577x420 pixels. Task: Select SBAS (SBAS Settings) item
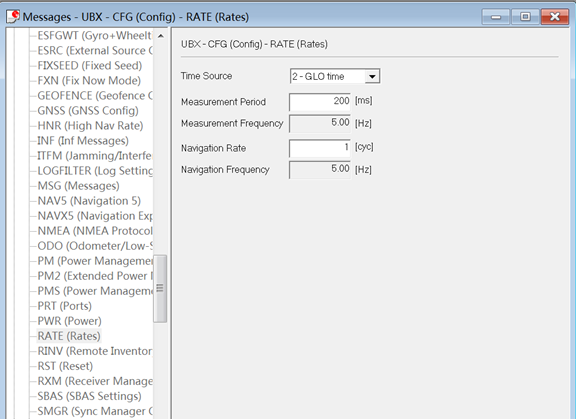(x=89, y=397)
